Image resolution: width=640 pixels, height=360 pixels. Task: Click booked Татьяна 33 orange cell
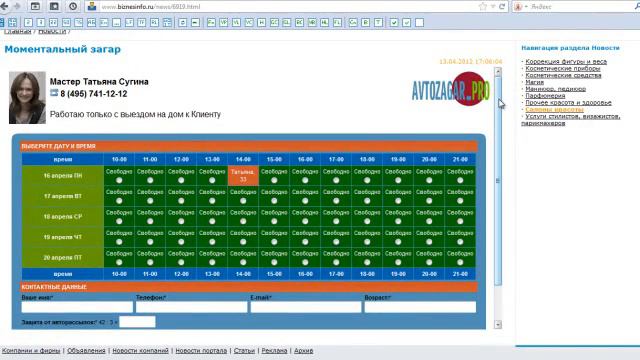click(x=243, y=176)
